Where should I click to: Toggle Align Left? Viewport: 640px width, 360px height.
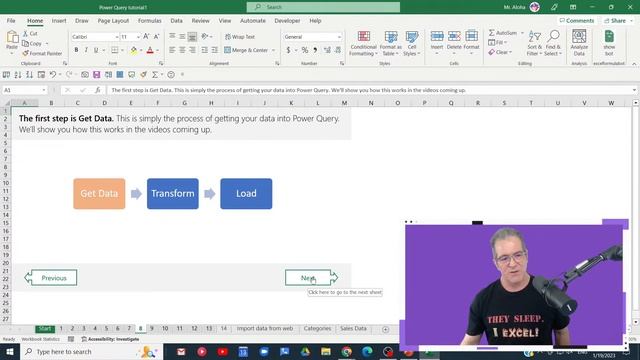click(x=172, y=50)
